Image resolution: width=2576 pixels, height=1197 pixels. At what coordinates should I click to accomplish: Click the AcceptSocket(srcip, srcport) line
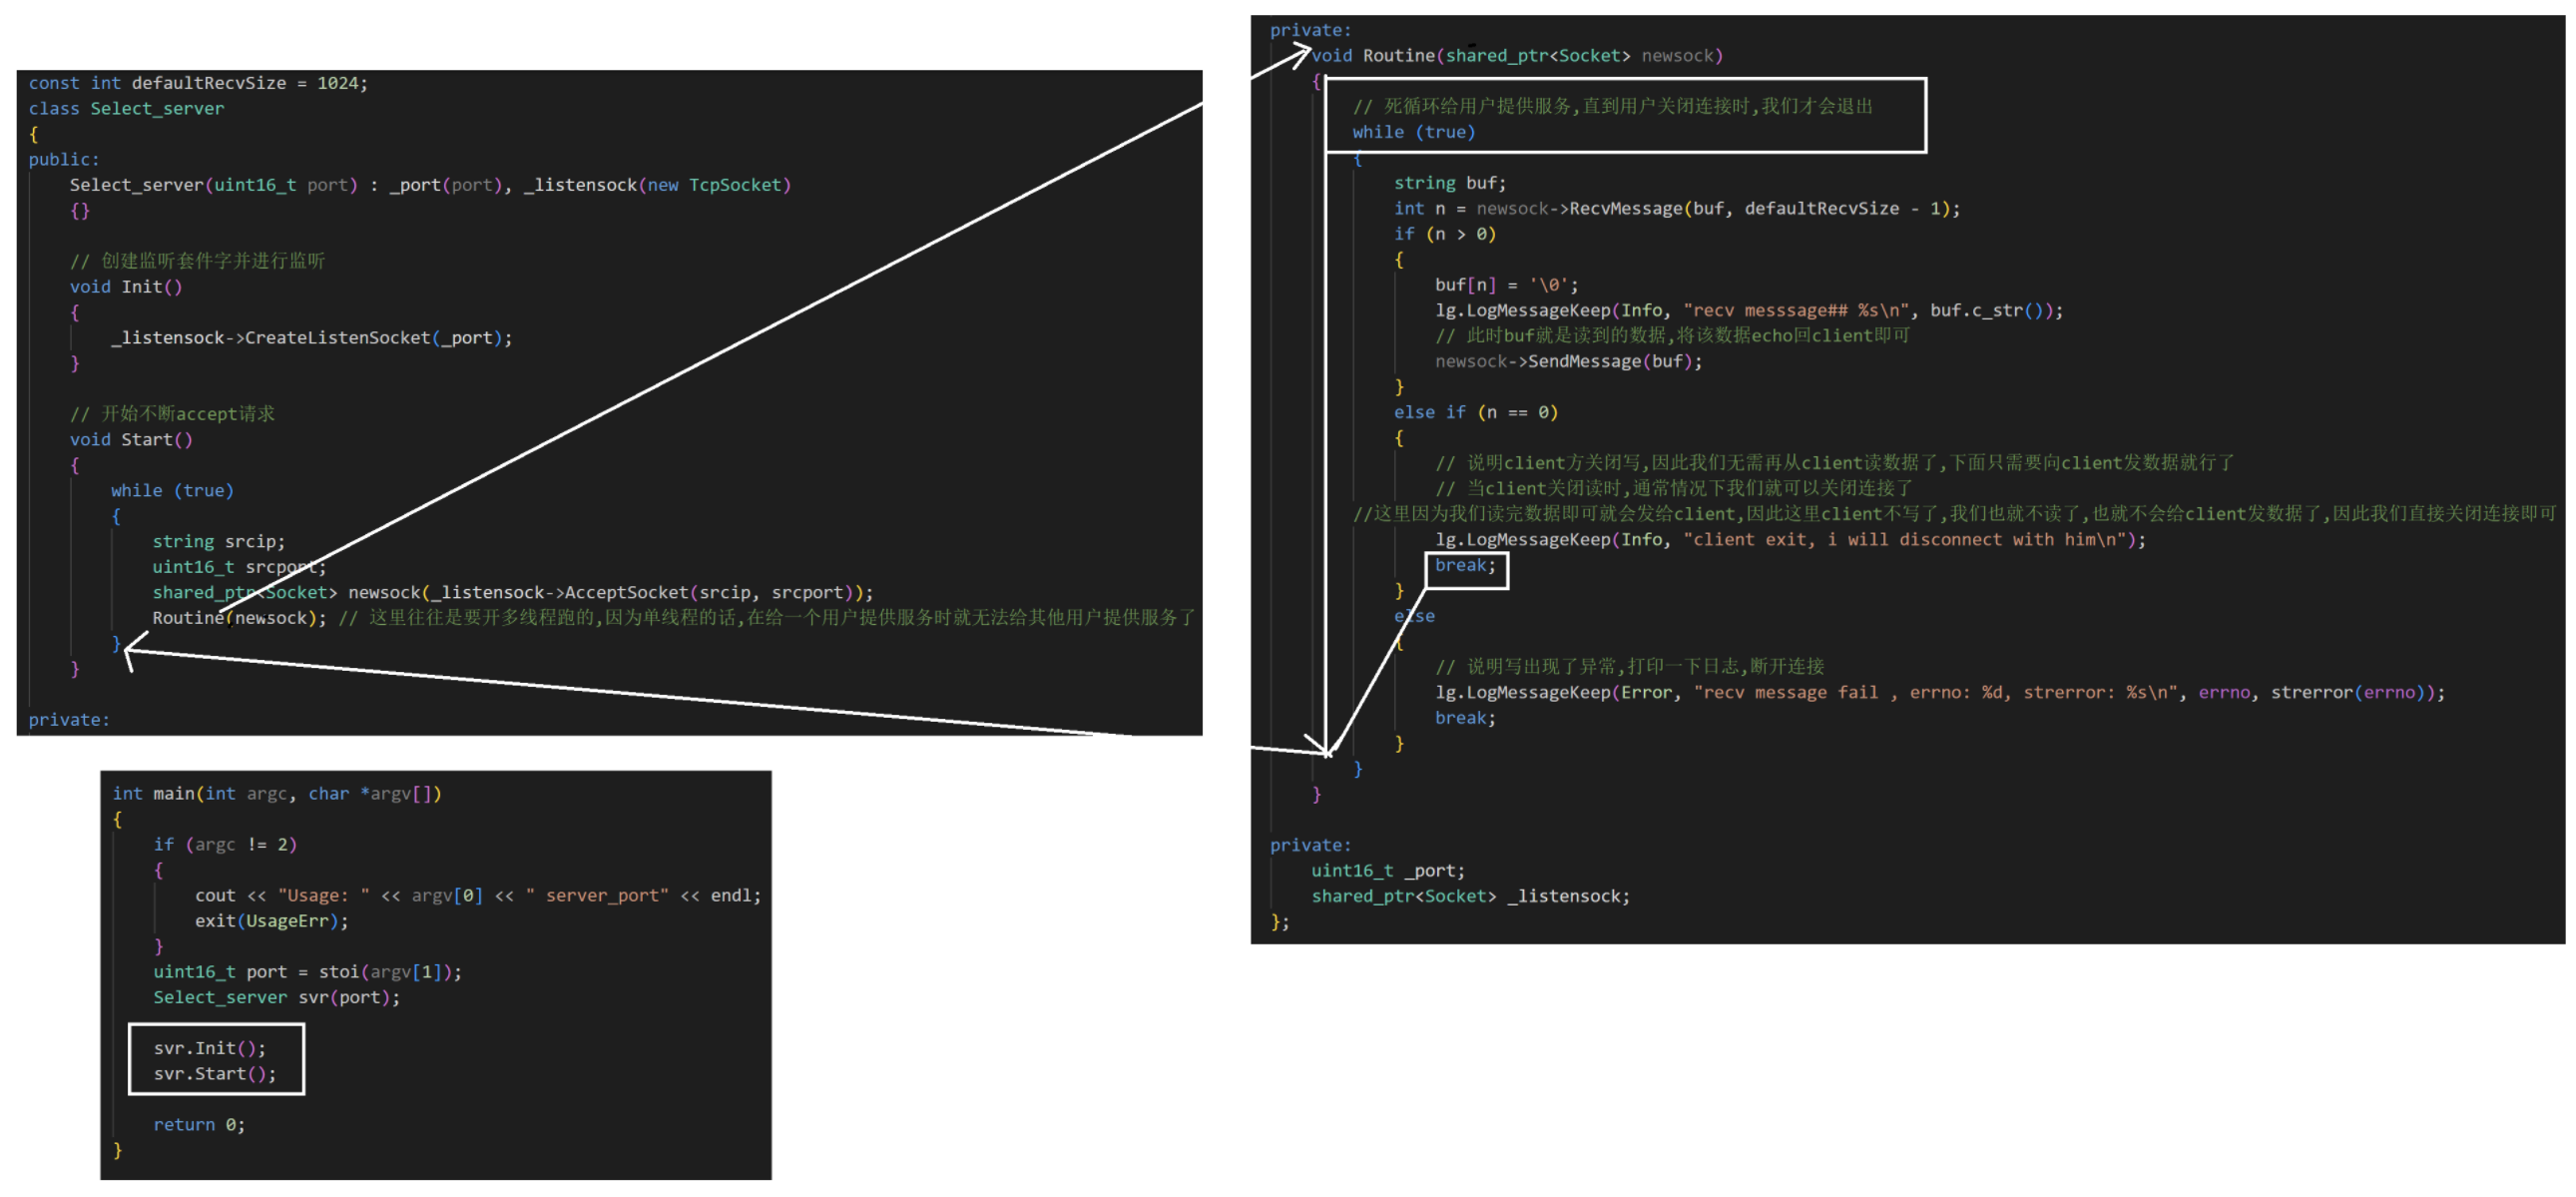click(512, 593)
